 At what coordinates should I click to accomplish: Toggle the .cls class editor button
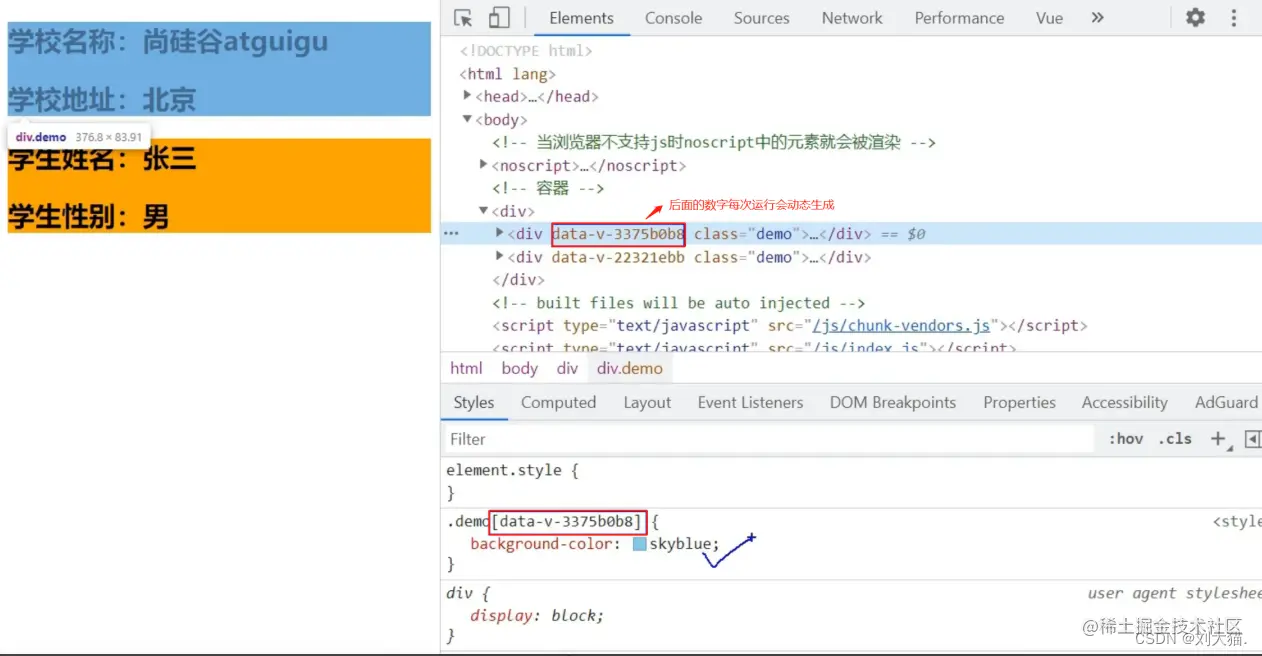[x=1175, y=439]
